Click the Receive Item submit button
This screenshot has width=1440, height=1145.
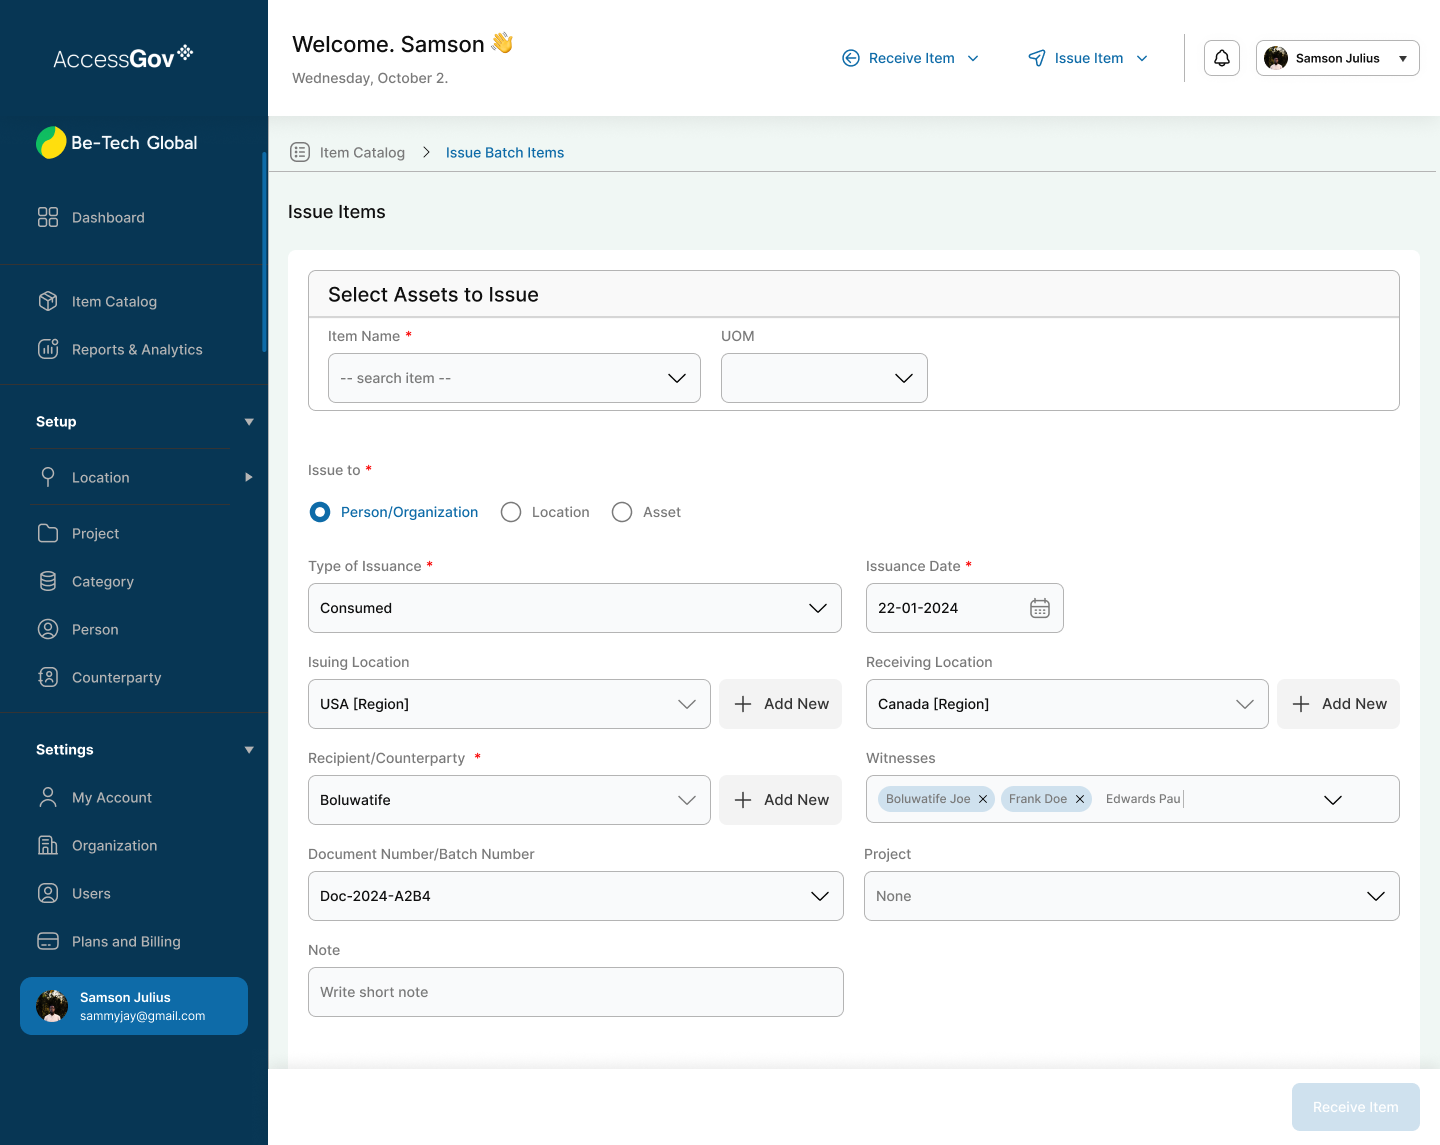[x=1356, y=1107]
